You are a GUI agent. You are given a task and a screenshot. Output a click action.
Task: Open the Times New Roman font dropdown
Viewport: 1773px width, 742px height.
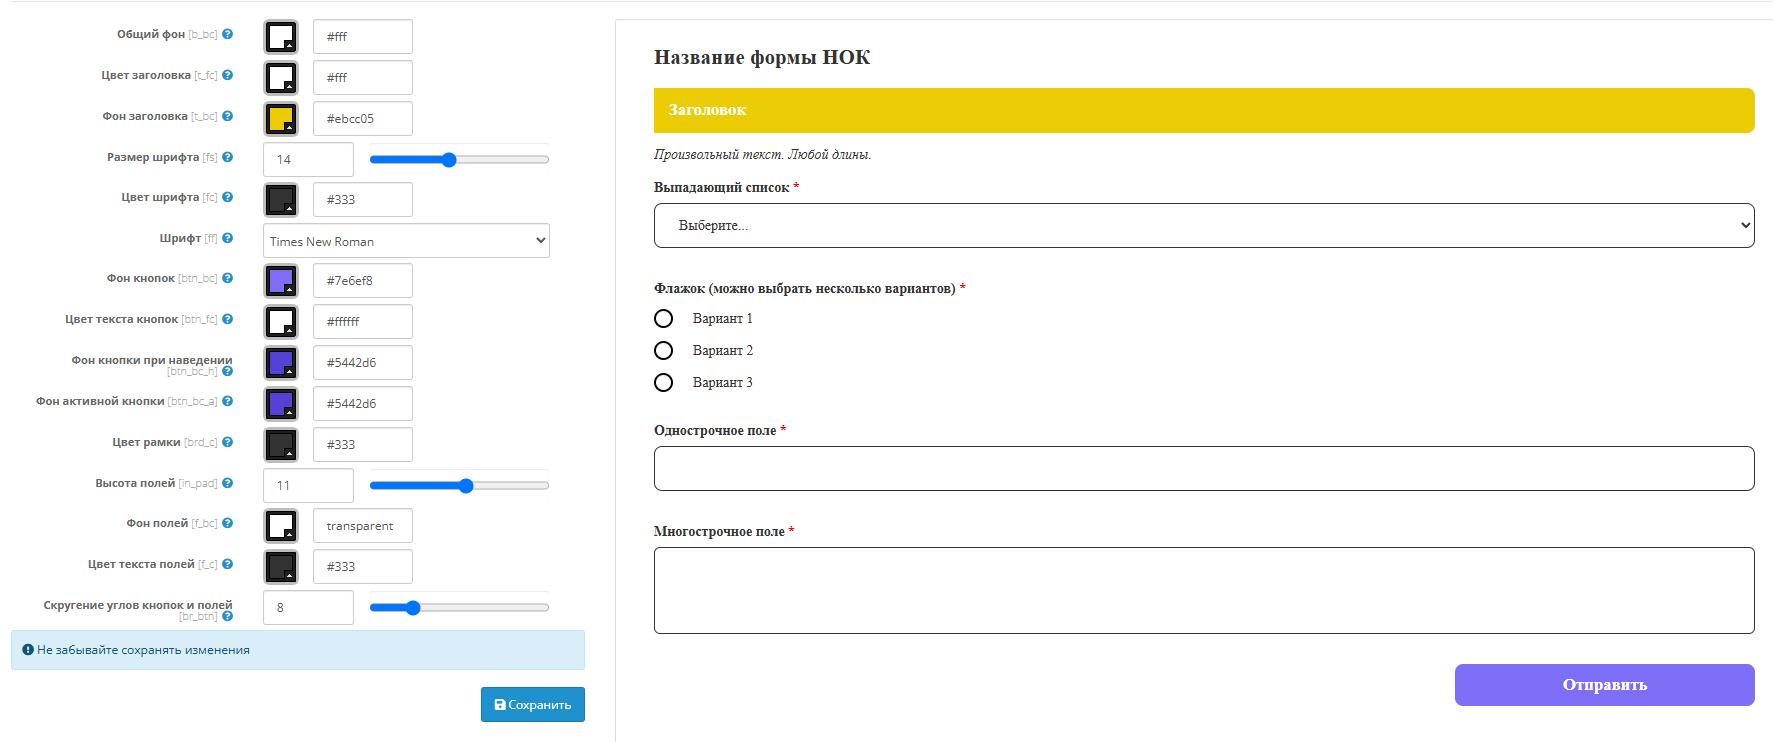pos(406,241)
